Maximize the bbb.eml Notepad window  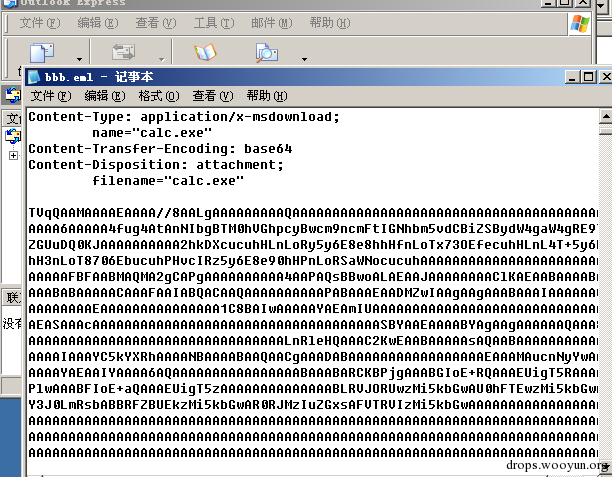click(588, 77)
